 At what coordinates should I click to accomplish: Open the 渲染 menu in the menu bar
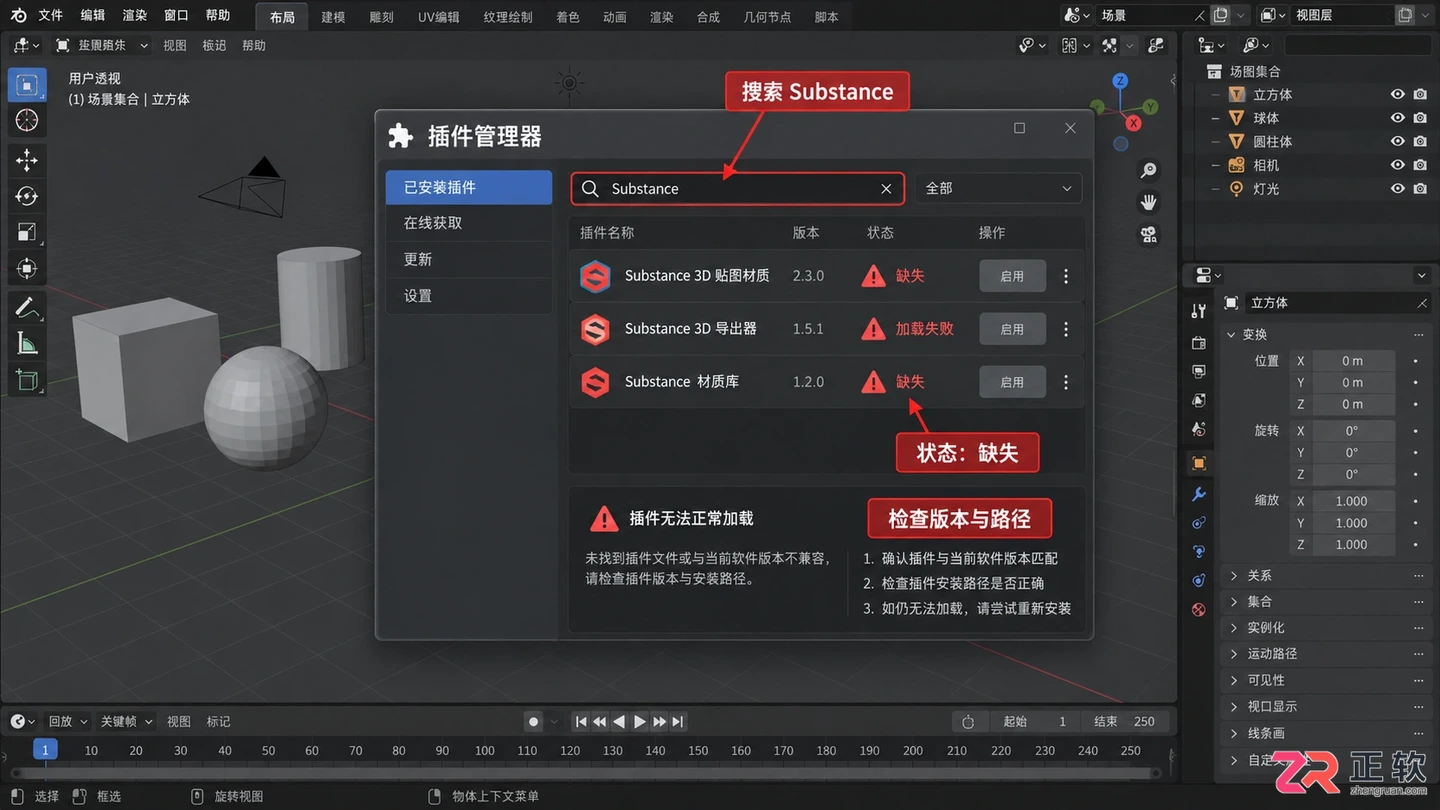[x=134, y=16]
